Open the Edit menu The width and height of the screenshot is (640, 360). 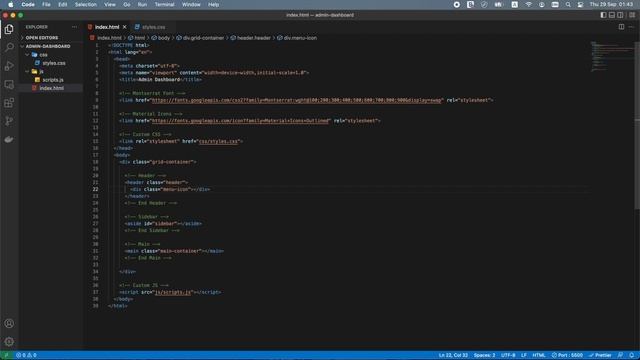62,4
